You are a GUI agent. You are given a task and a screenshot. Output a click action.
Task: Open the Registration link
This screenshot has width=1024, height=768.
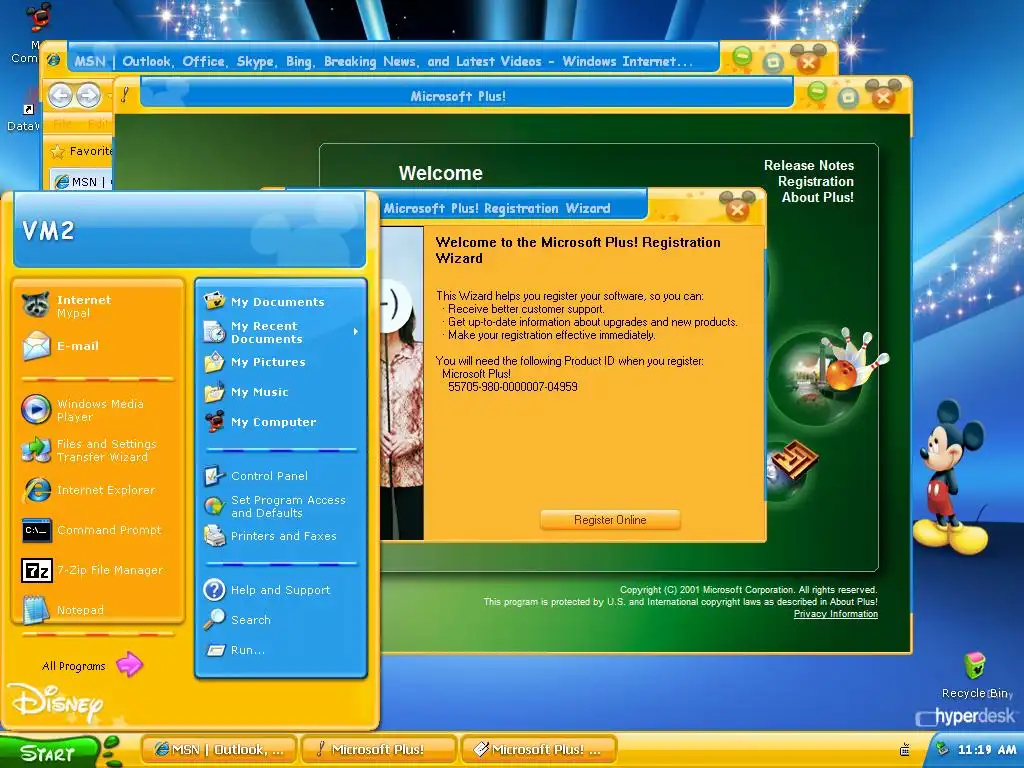click(816, 182)
